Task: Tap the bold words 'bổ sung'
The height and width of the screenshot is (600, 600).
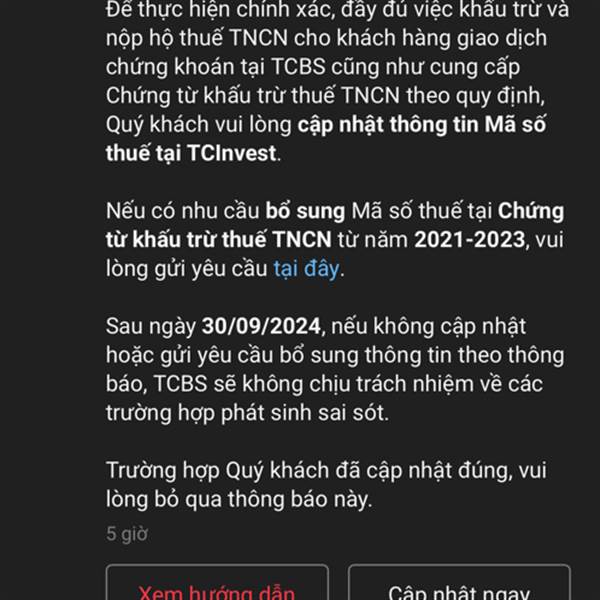Action: [x=305, y=212]
